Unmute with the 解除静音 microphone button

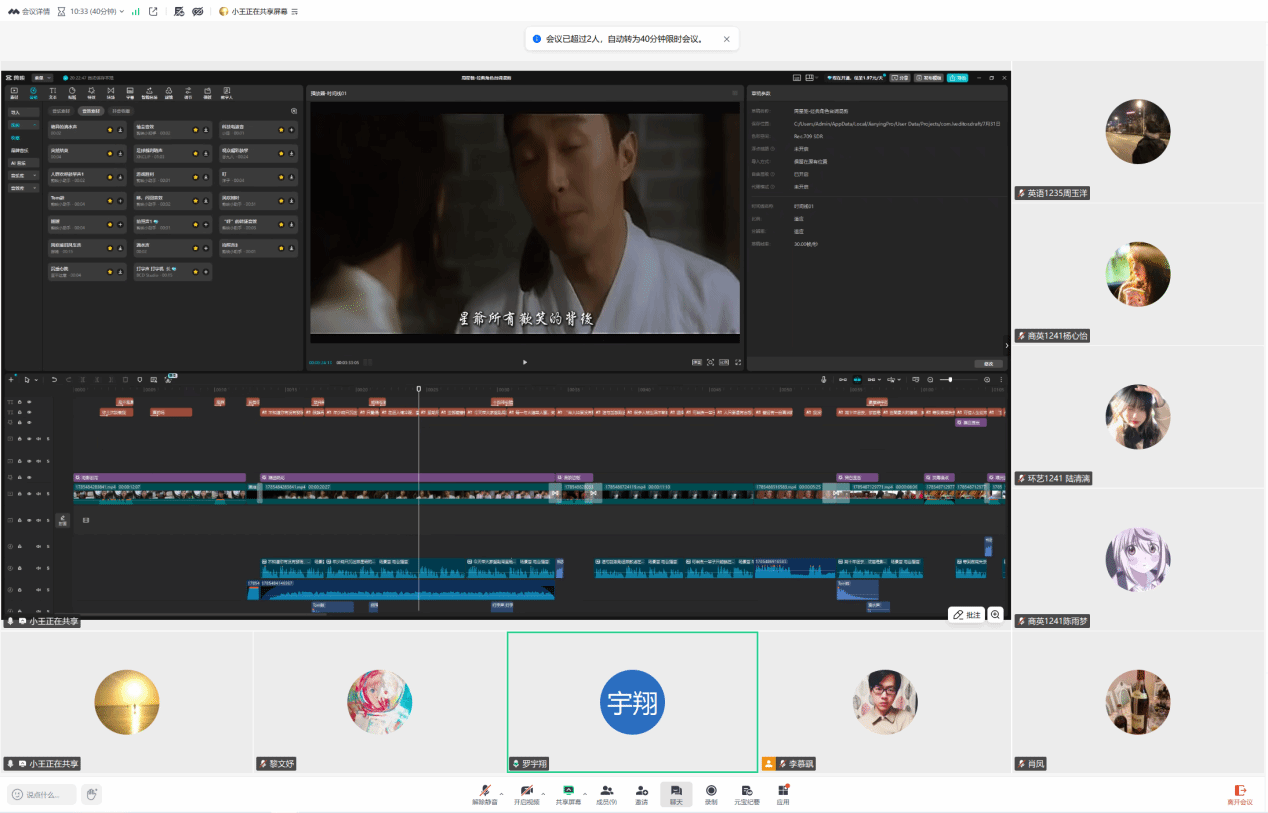tap(484, 794)
